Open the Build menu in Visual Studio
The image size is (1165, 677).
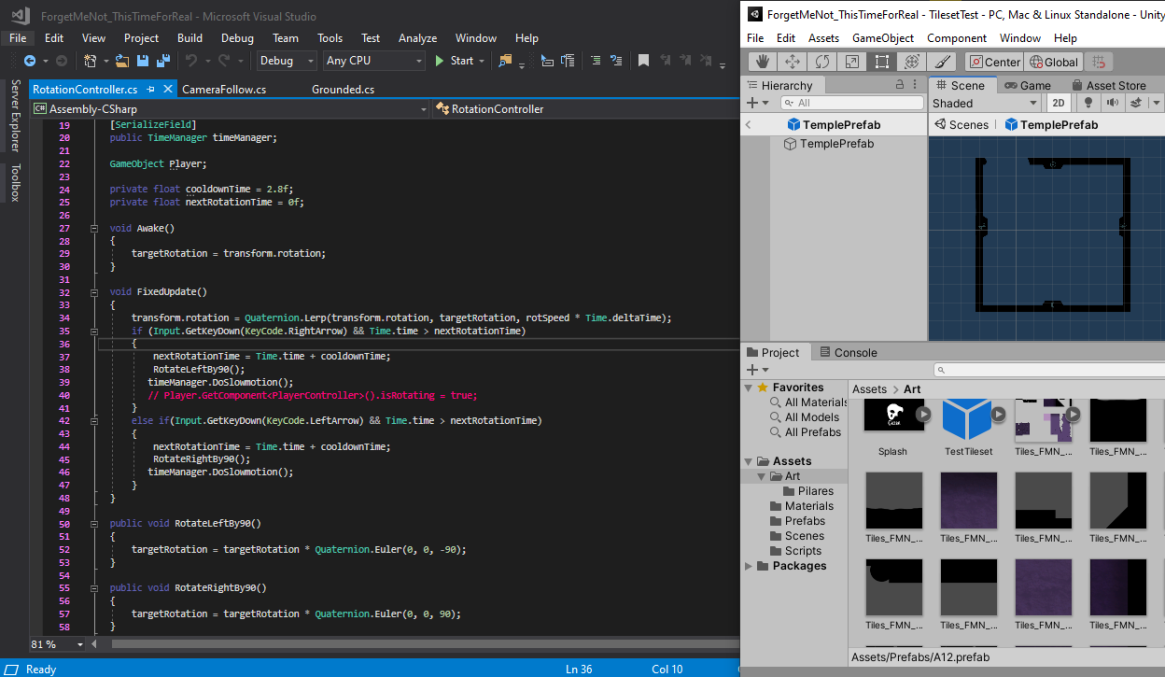coord(189,38)
